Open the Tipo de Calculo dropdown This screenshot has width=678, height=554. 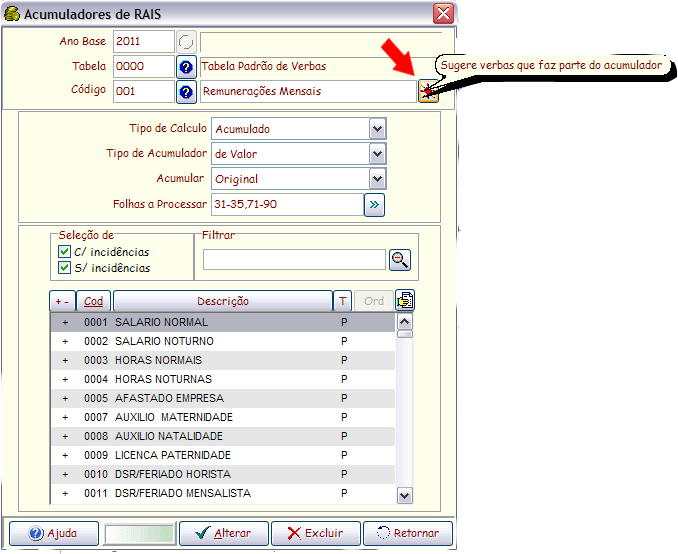377,129
